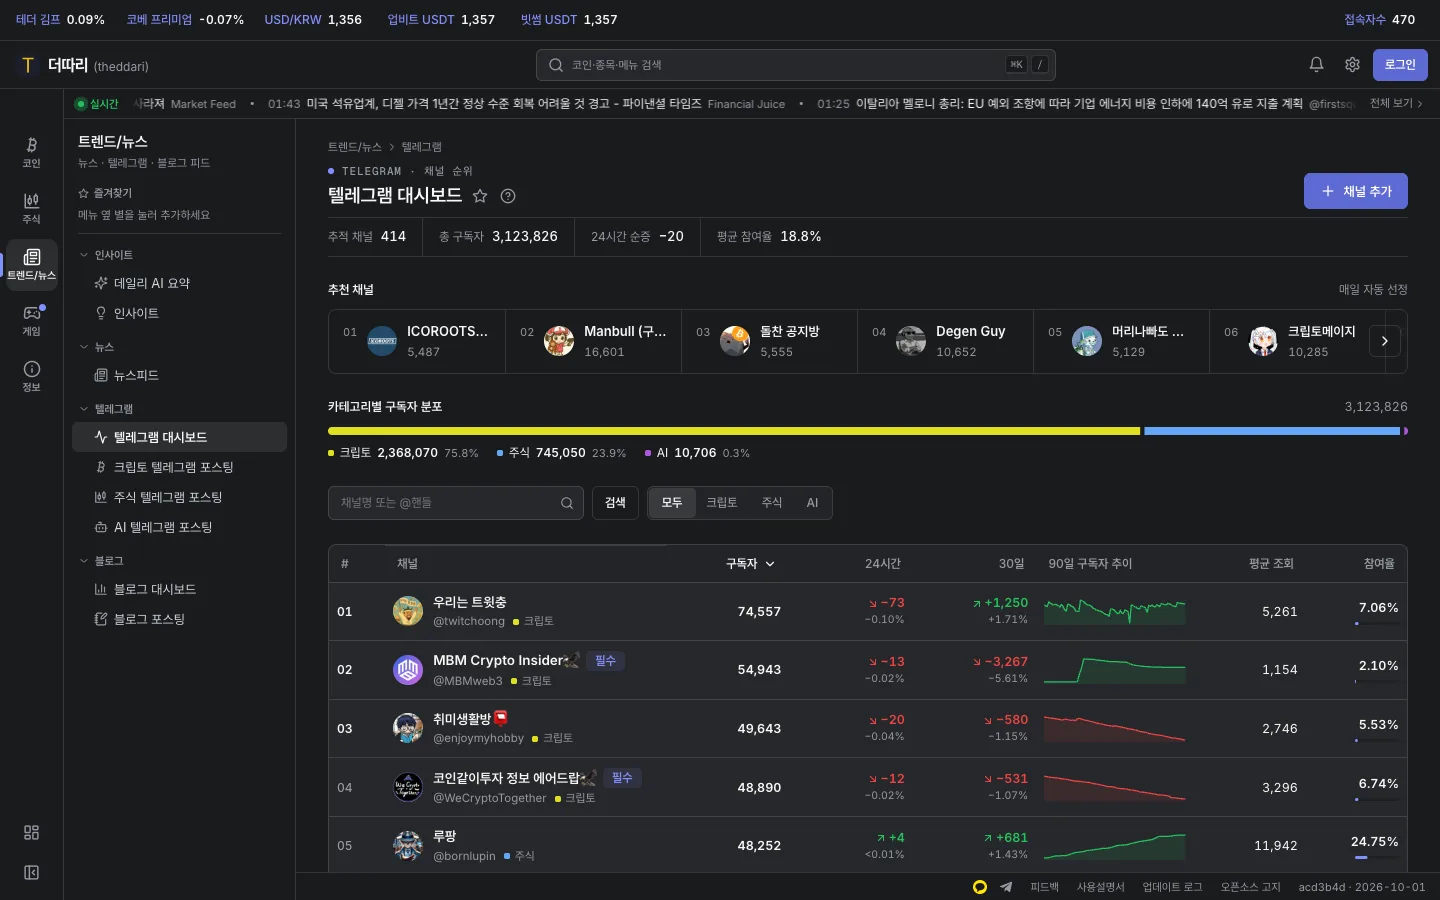Click the 루팡 channel avatar
The image size is (1440, 900).
click(x=408, y=846)
